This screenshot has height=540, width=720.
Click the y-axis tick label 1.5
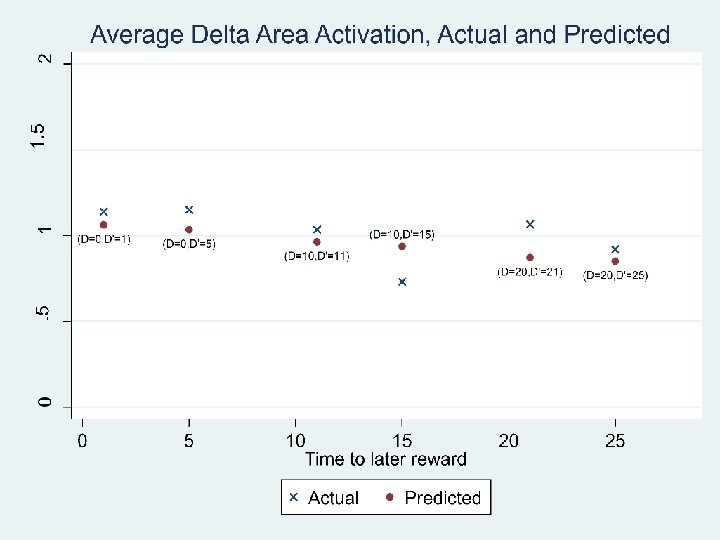(x=38, y=136)
